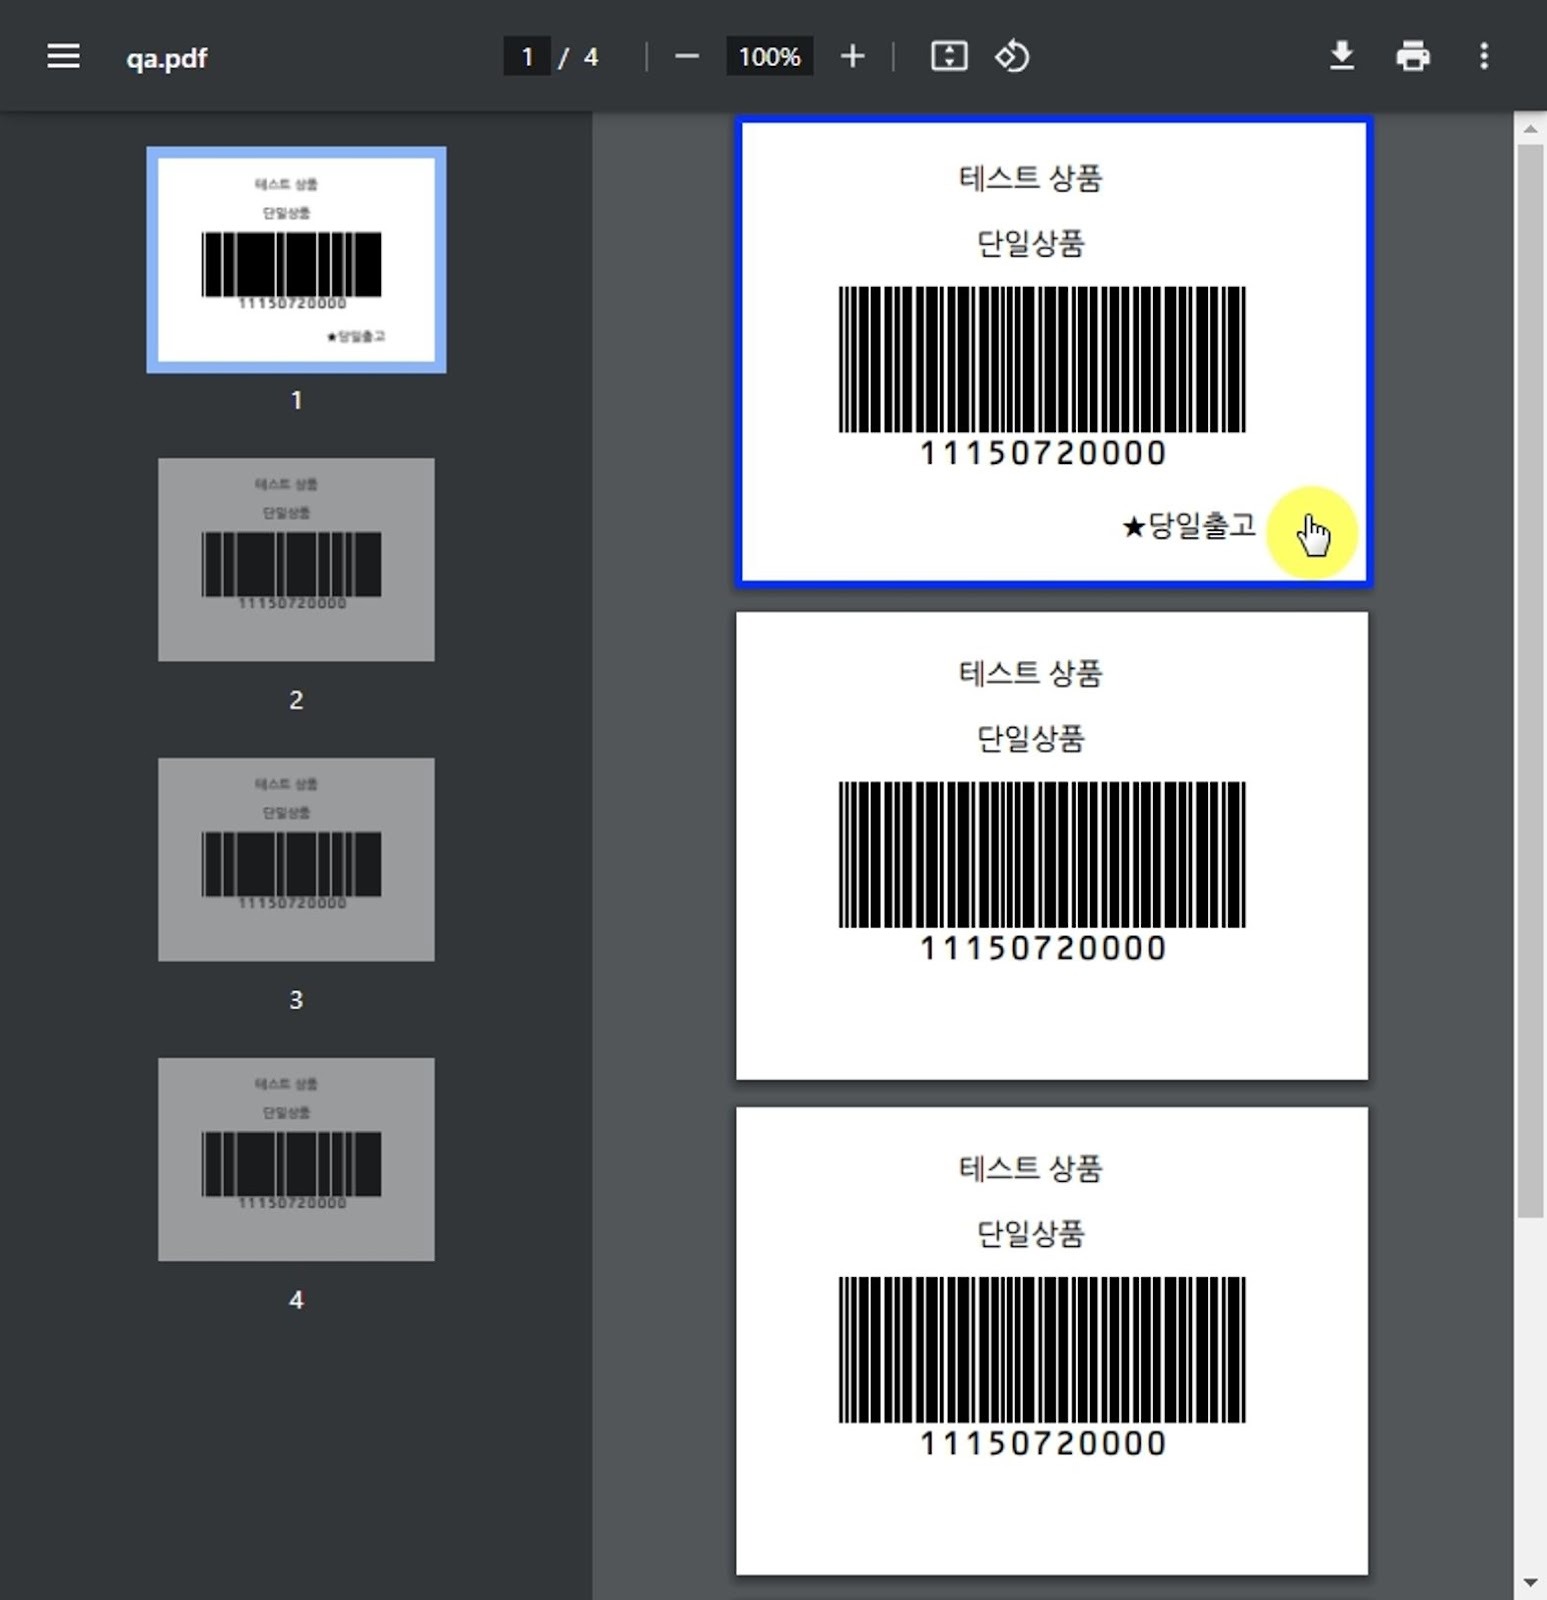Click the 11150720000 number on page two

[1043, 948]
